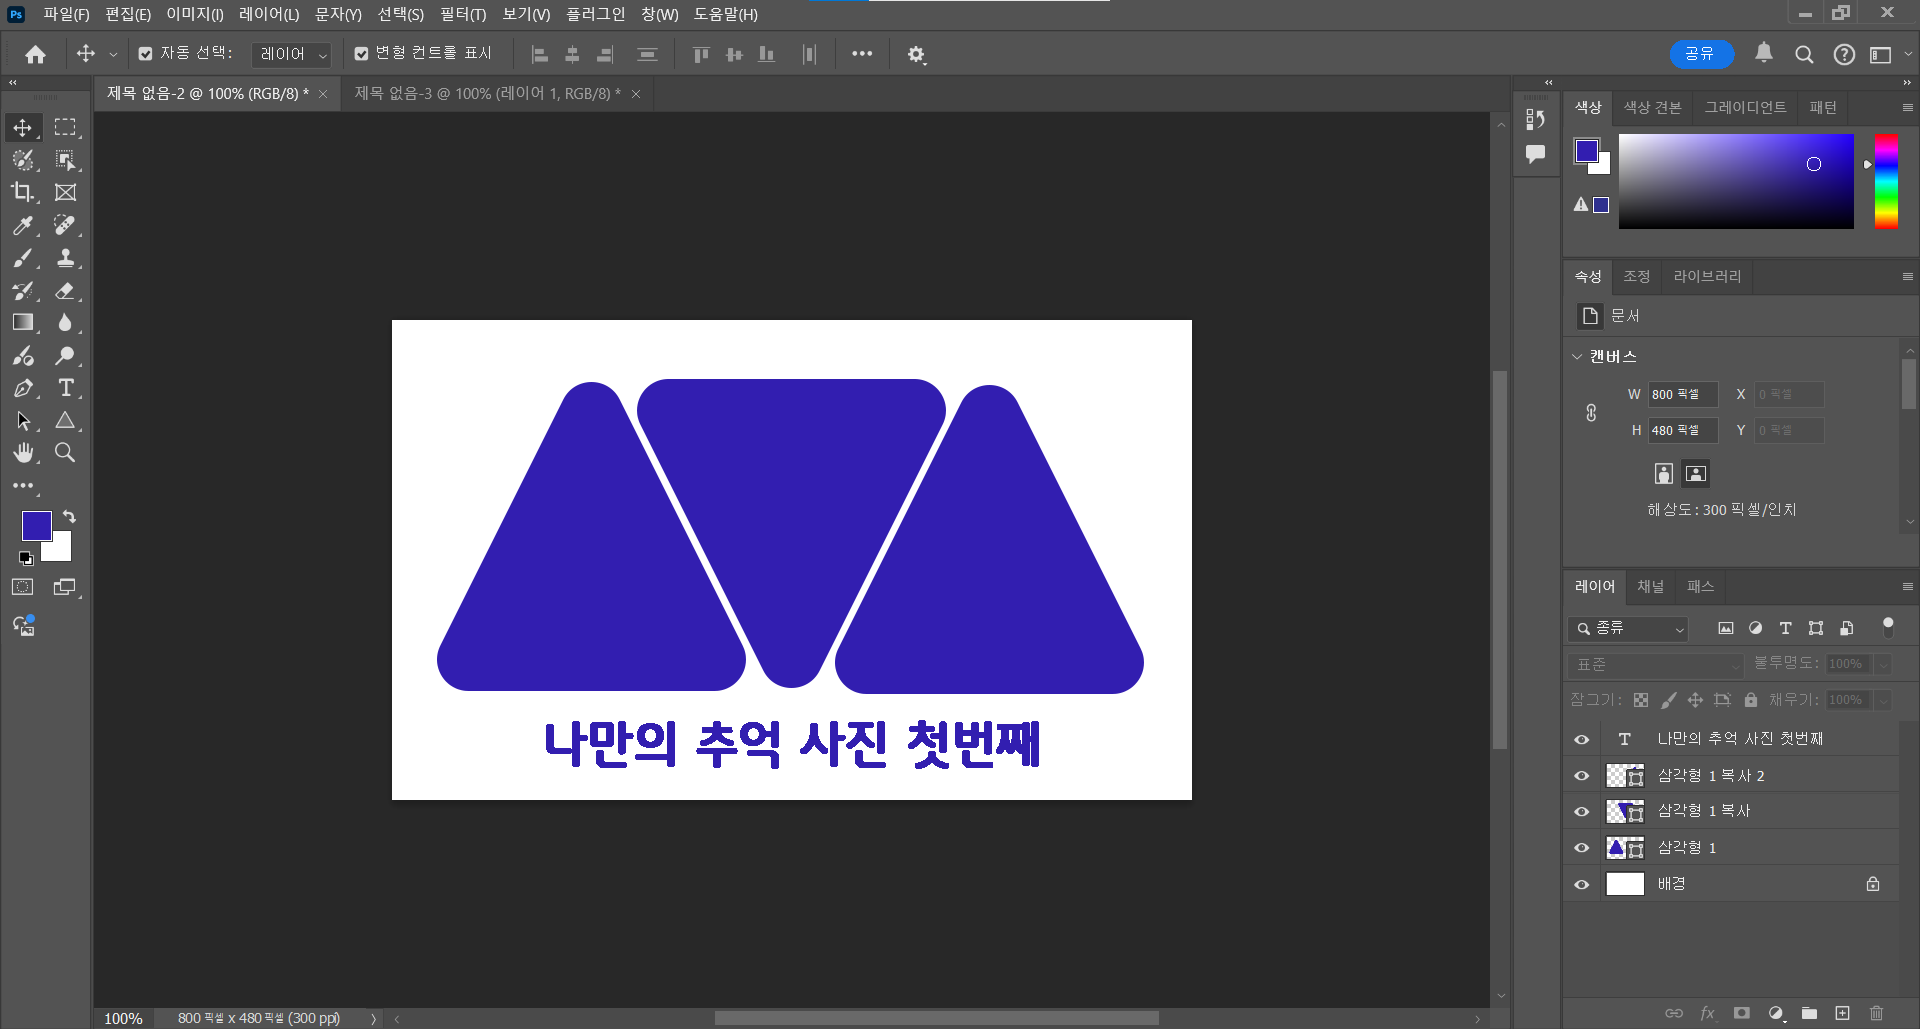This screenshot has height=1029, width=1920.
Task: Toggle width-height link in canvas properties
Action: click(1591, 412)
